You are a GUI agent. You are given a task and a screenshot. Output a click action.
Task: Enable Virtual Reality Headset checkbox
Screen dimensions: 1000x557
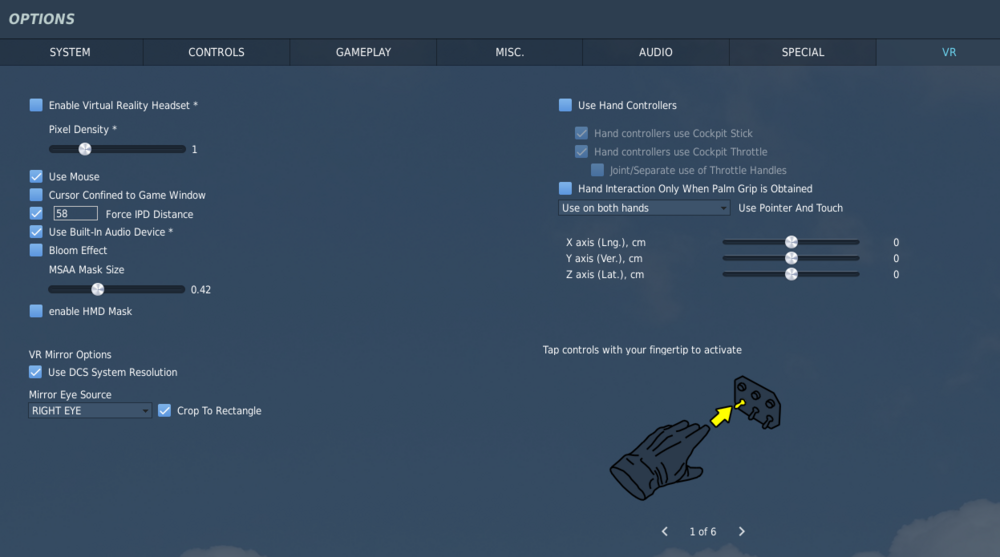click(x=36, y=105)
